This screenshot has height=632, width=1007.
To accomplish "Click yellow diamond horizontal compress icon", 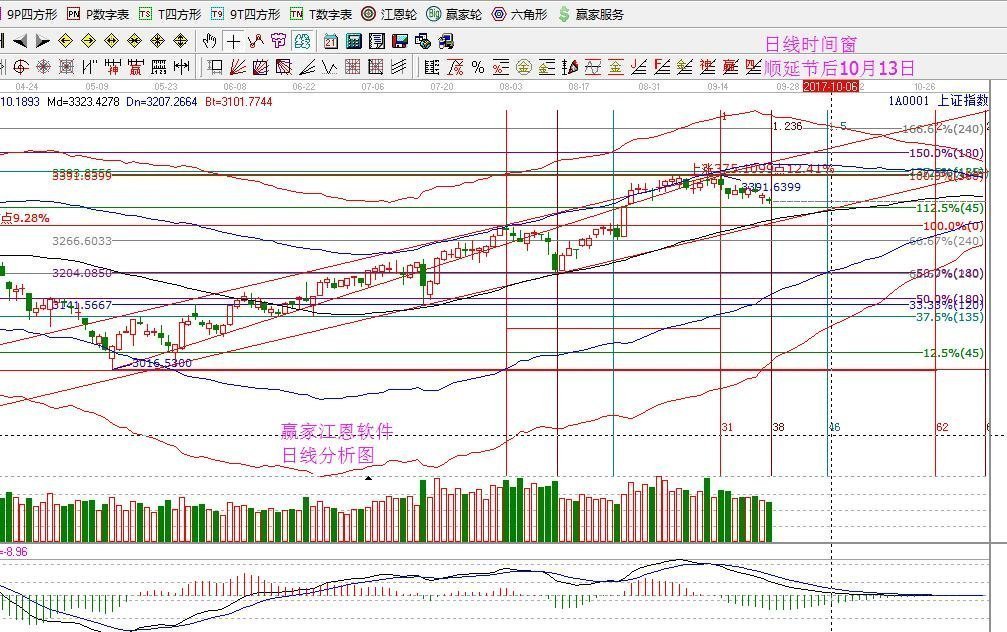I will [134, 41].
